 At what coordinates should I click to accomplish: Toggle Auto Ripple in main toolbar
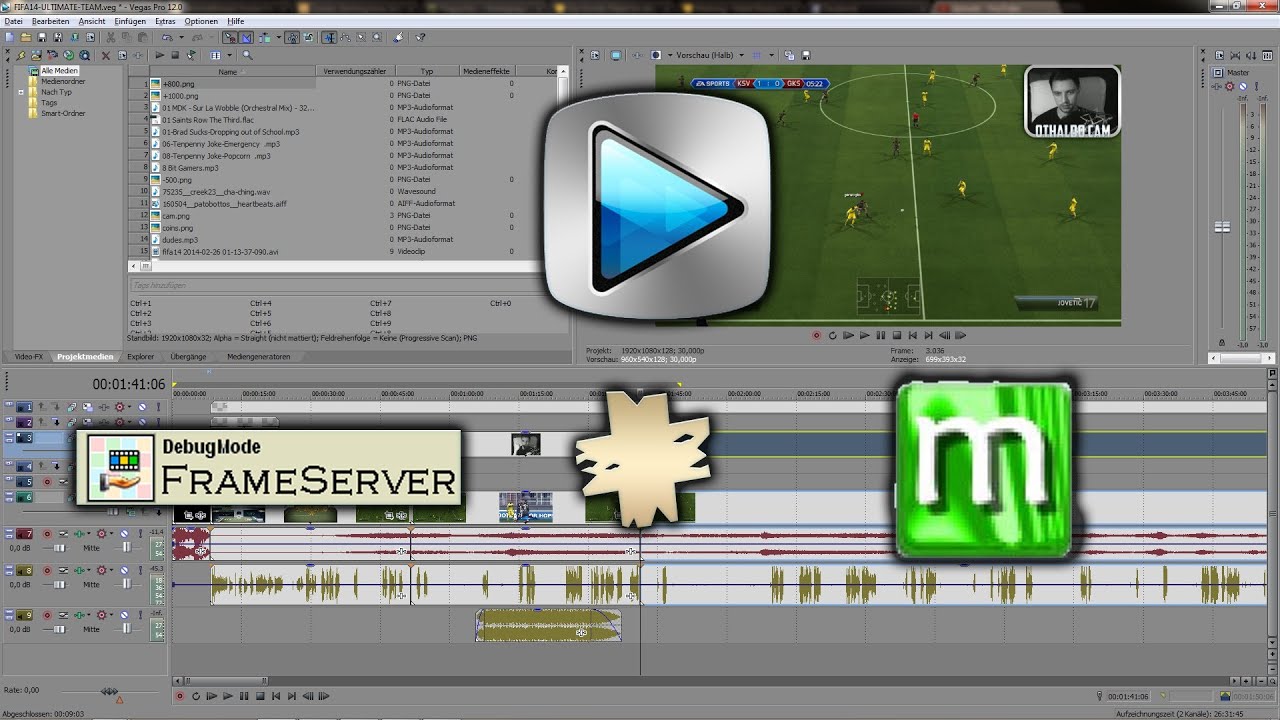(x=265, y=37)
